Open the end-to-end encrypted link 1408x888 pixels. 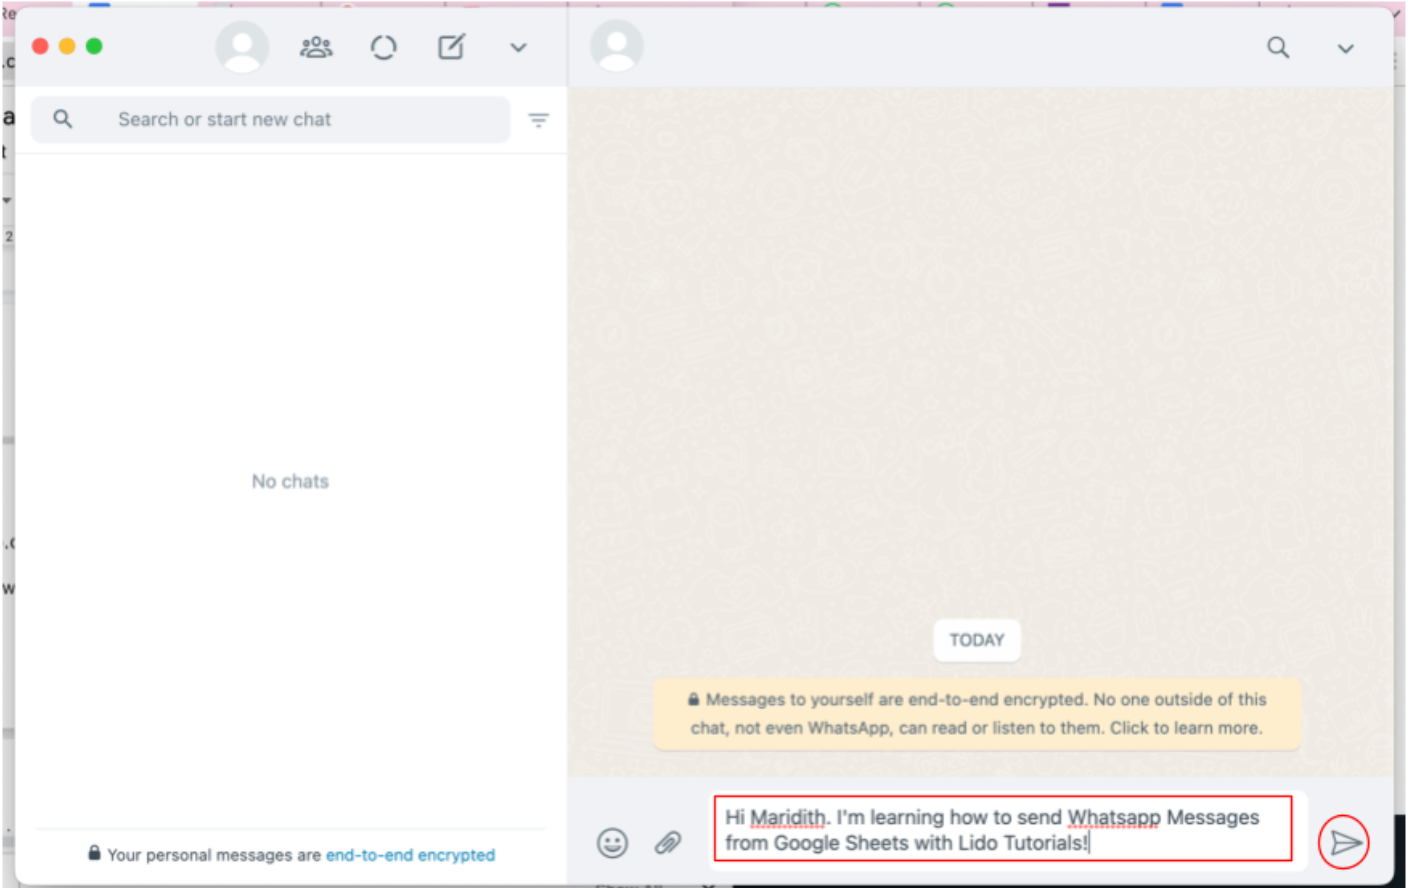tap(410, 855)
